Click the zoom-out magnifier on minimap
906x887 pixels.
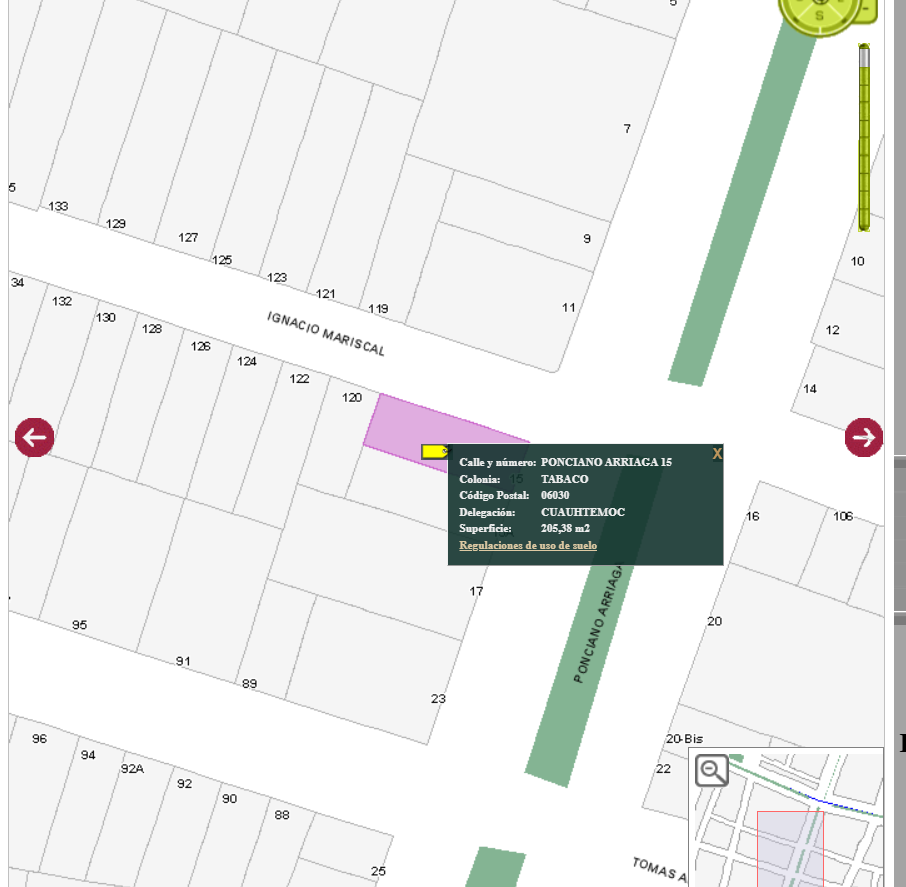tap(711, 770)
